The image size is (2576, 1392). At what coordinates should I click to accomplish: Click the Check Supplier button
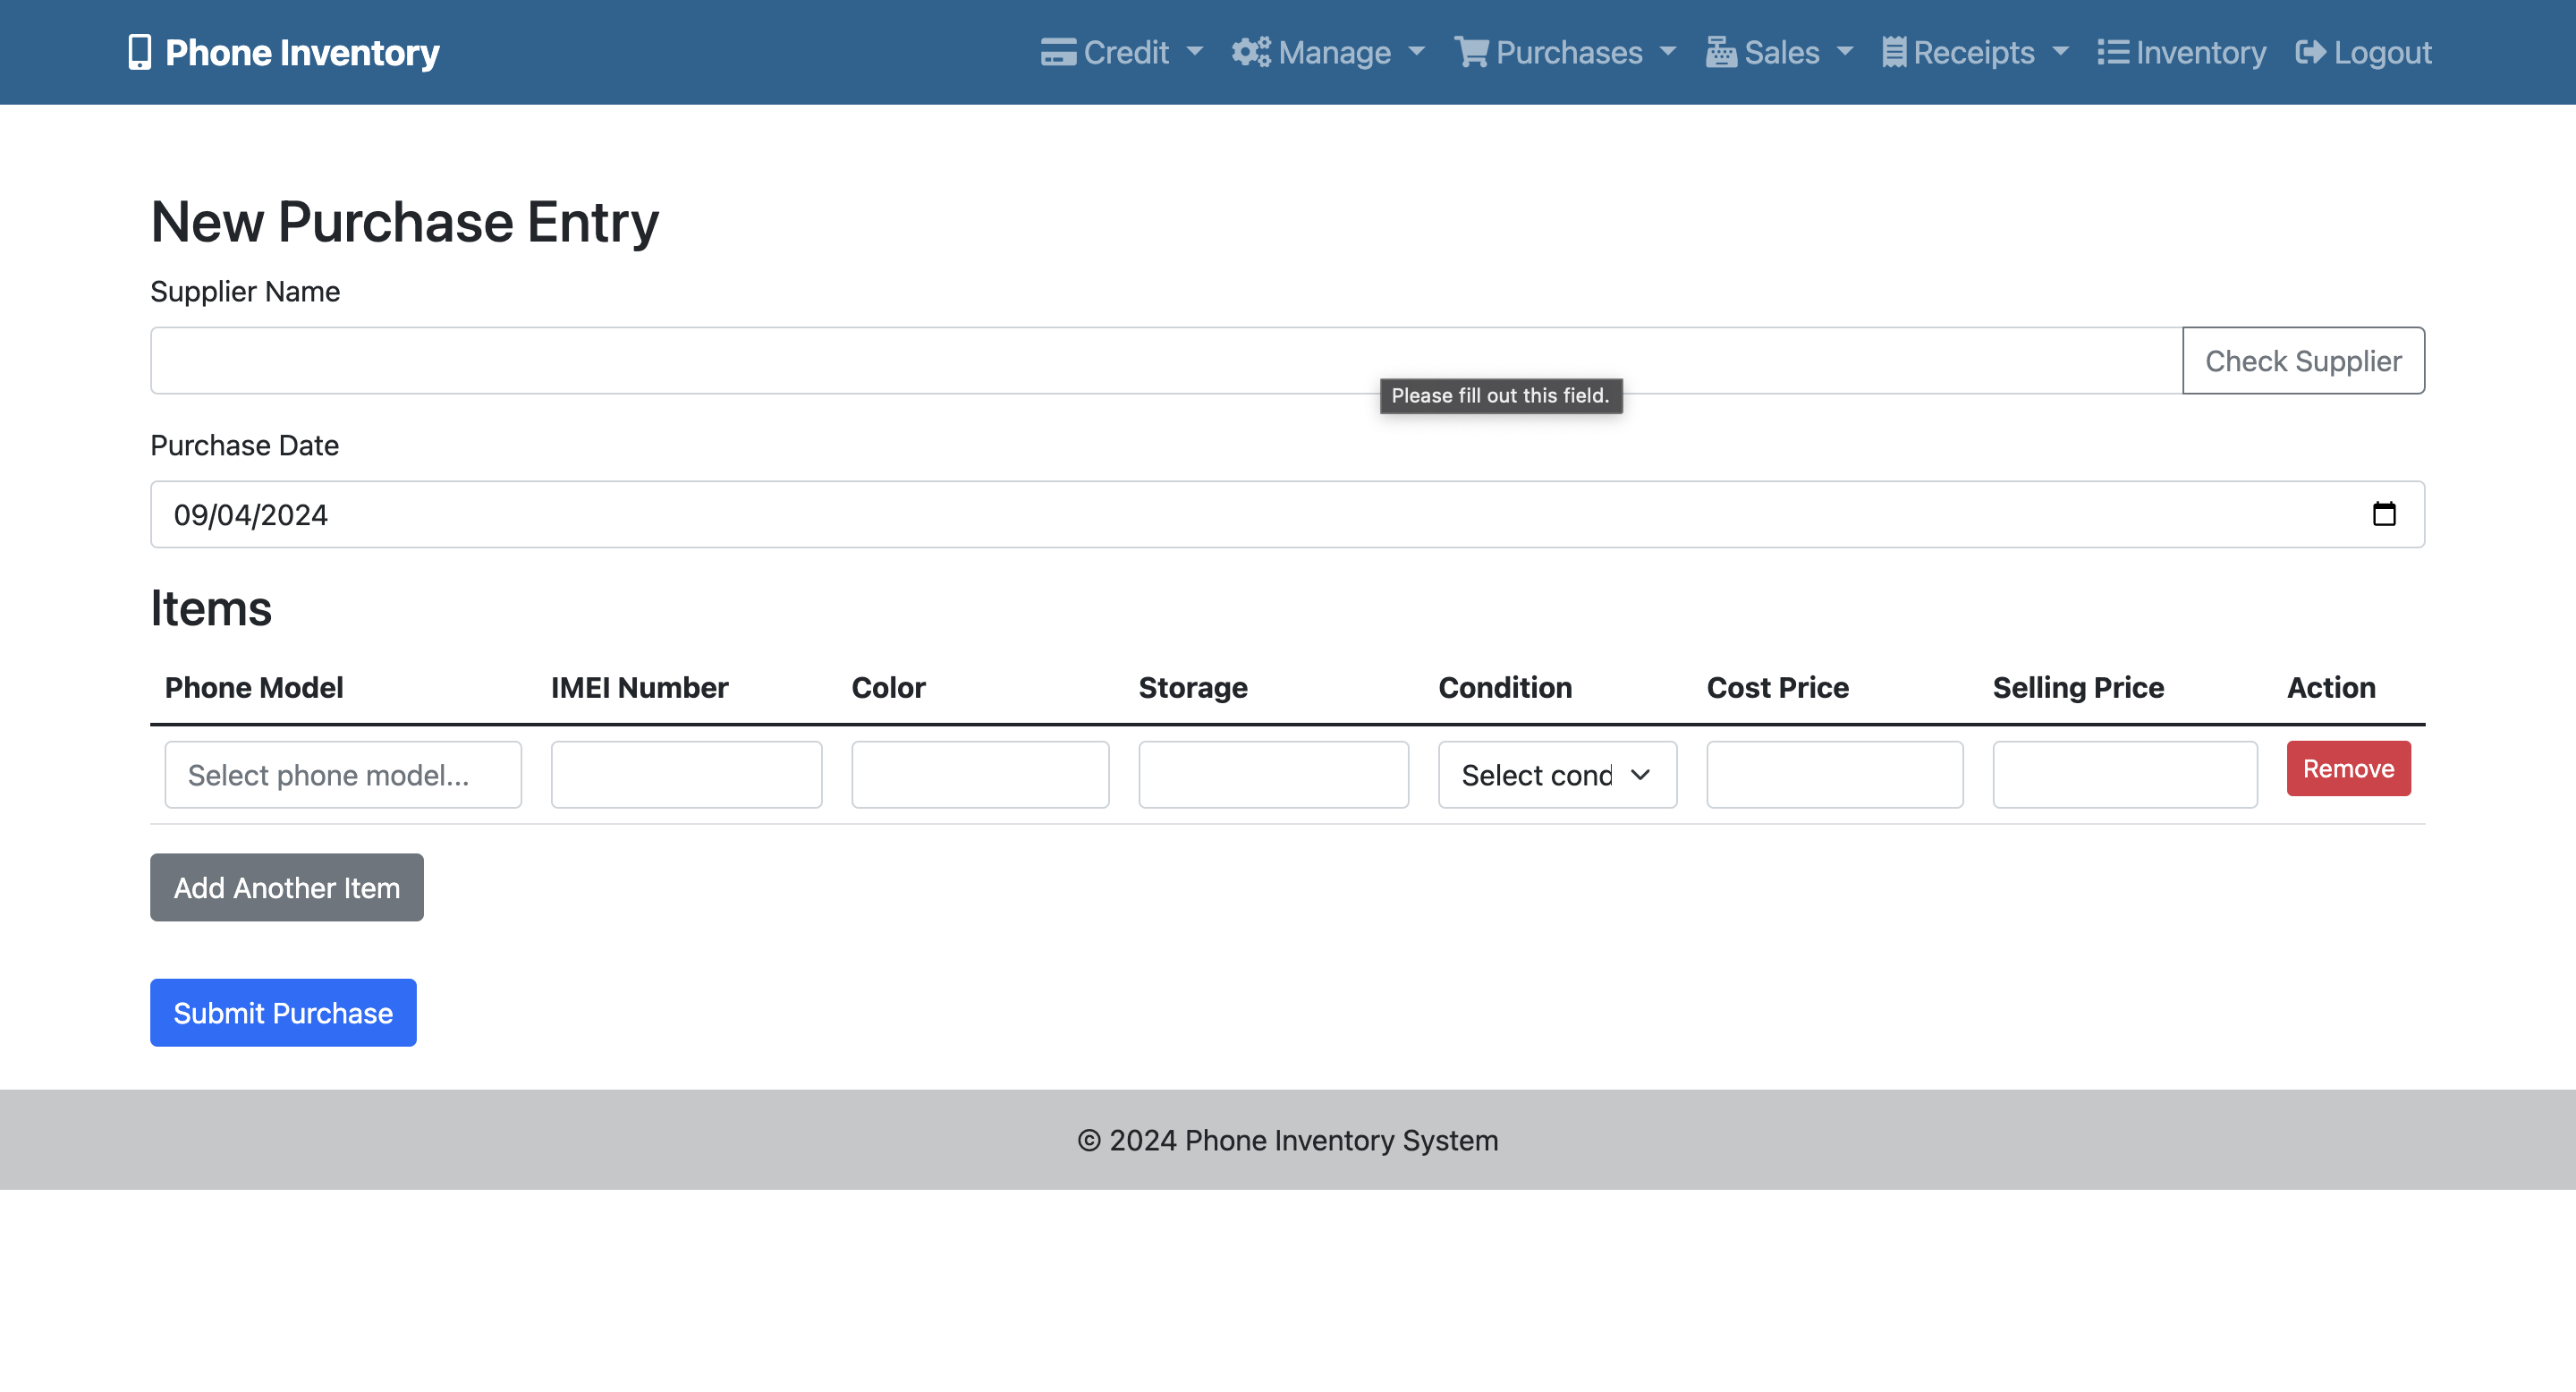click(x=2302, y=361)
